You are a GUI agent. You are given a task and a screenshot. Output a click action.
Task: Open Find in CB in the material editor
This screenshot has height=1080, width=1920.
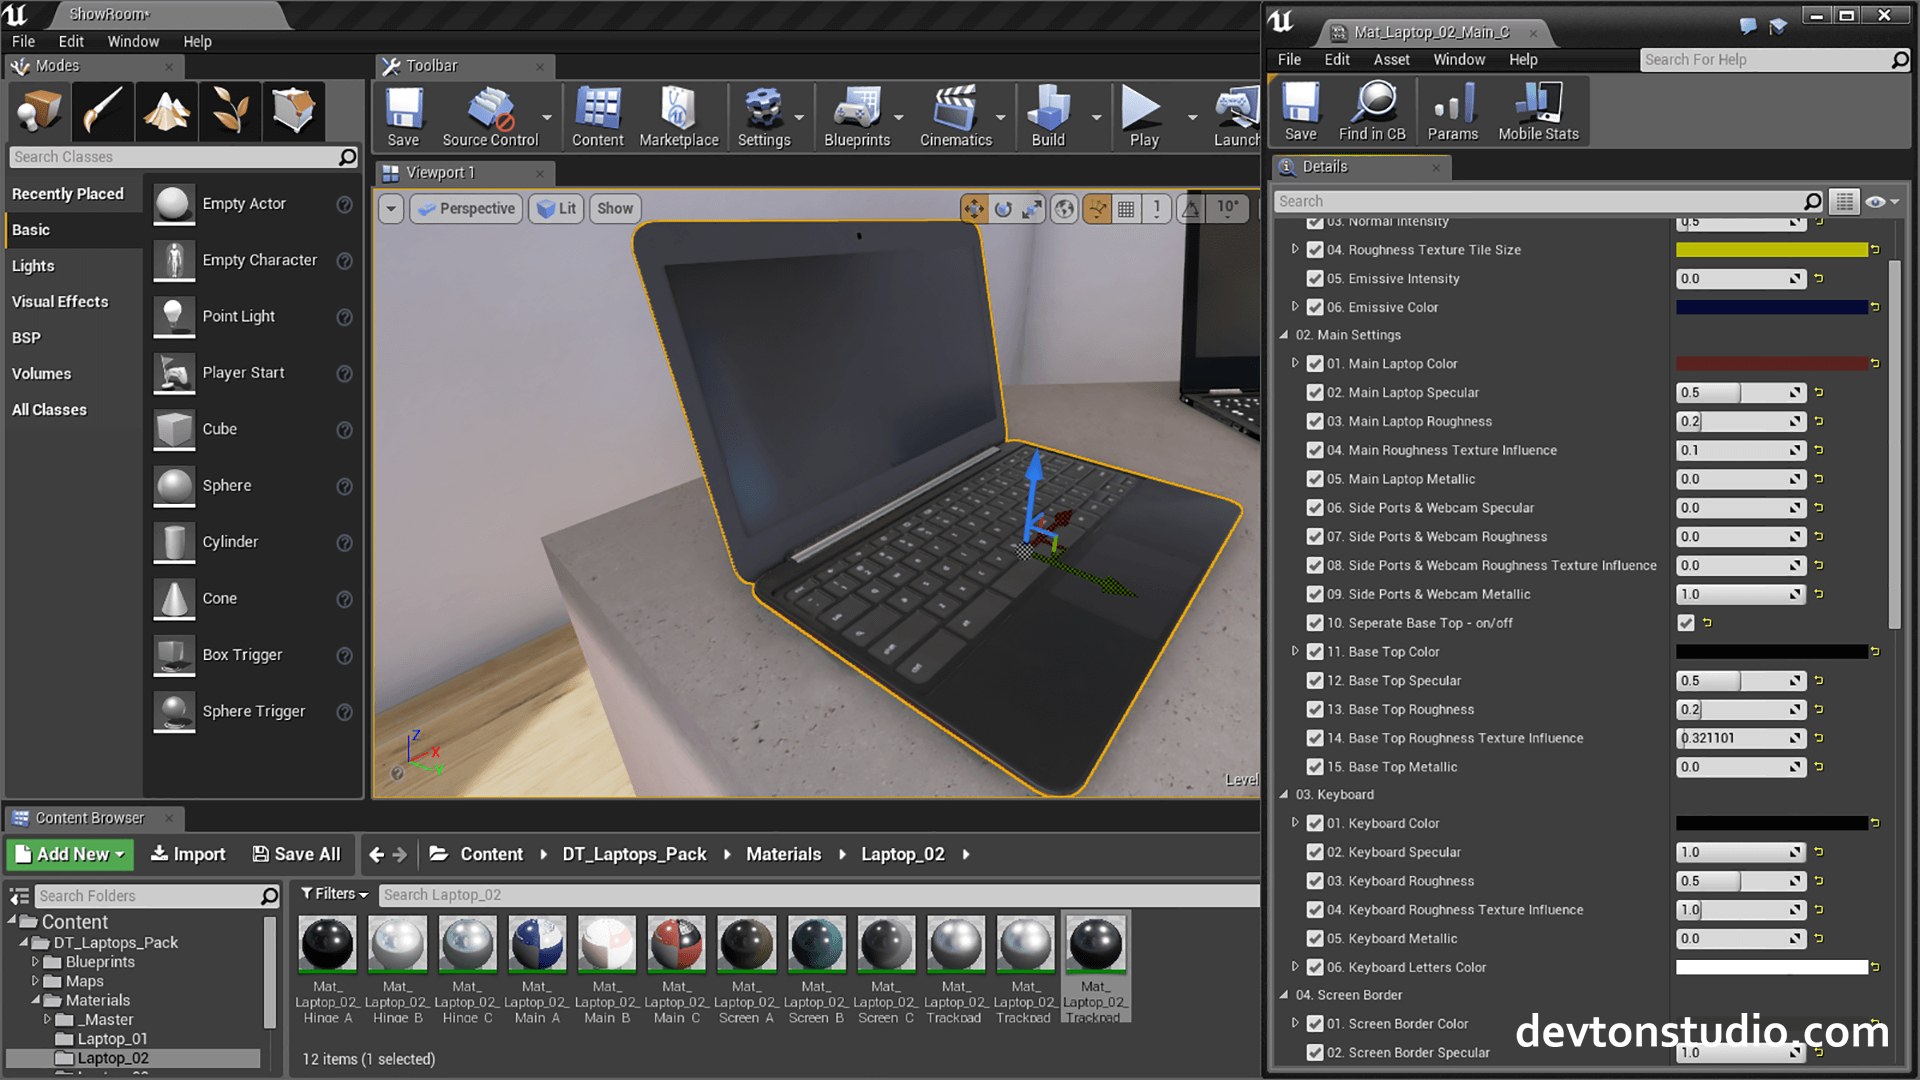[1372, 110]
